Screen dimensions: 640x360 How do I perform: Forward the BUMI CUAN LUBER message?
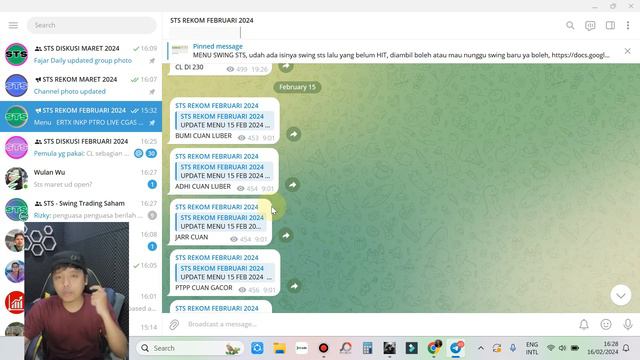(293, 134)
